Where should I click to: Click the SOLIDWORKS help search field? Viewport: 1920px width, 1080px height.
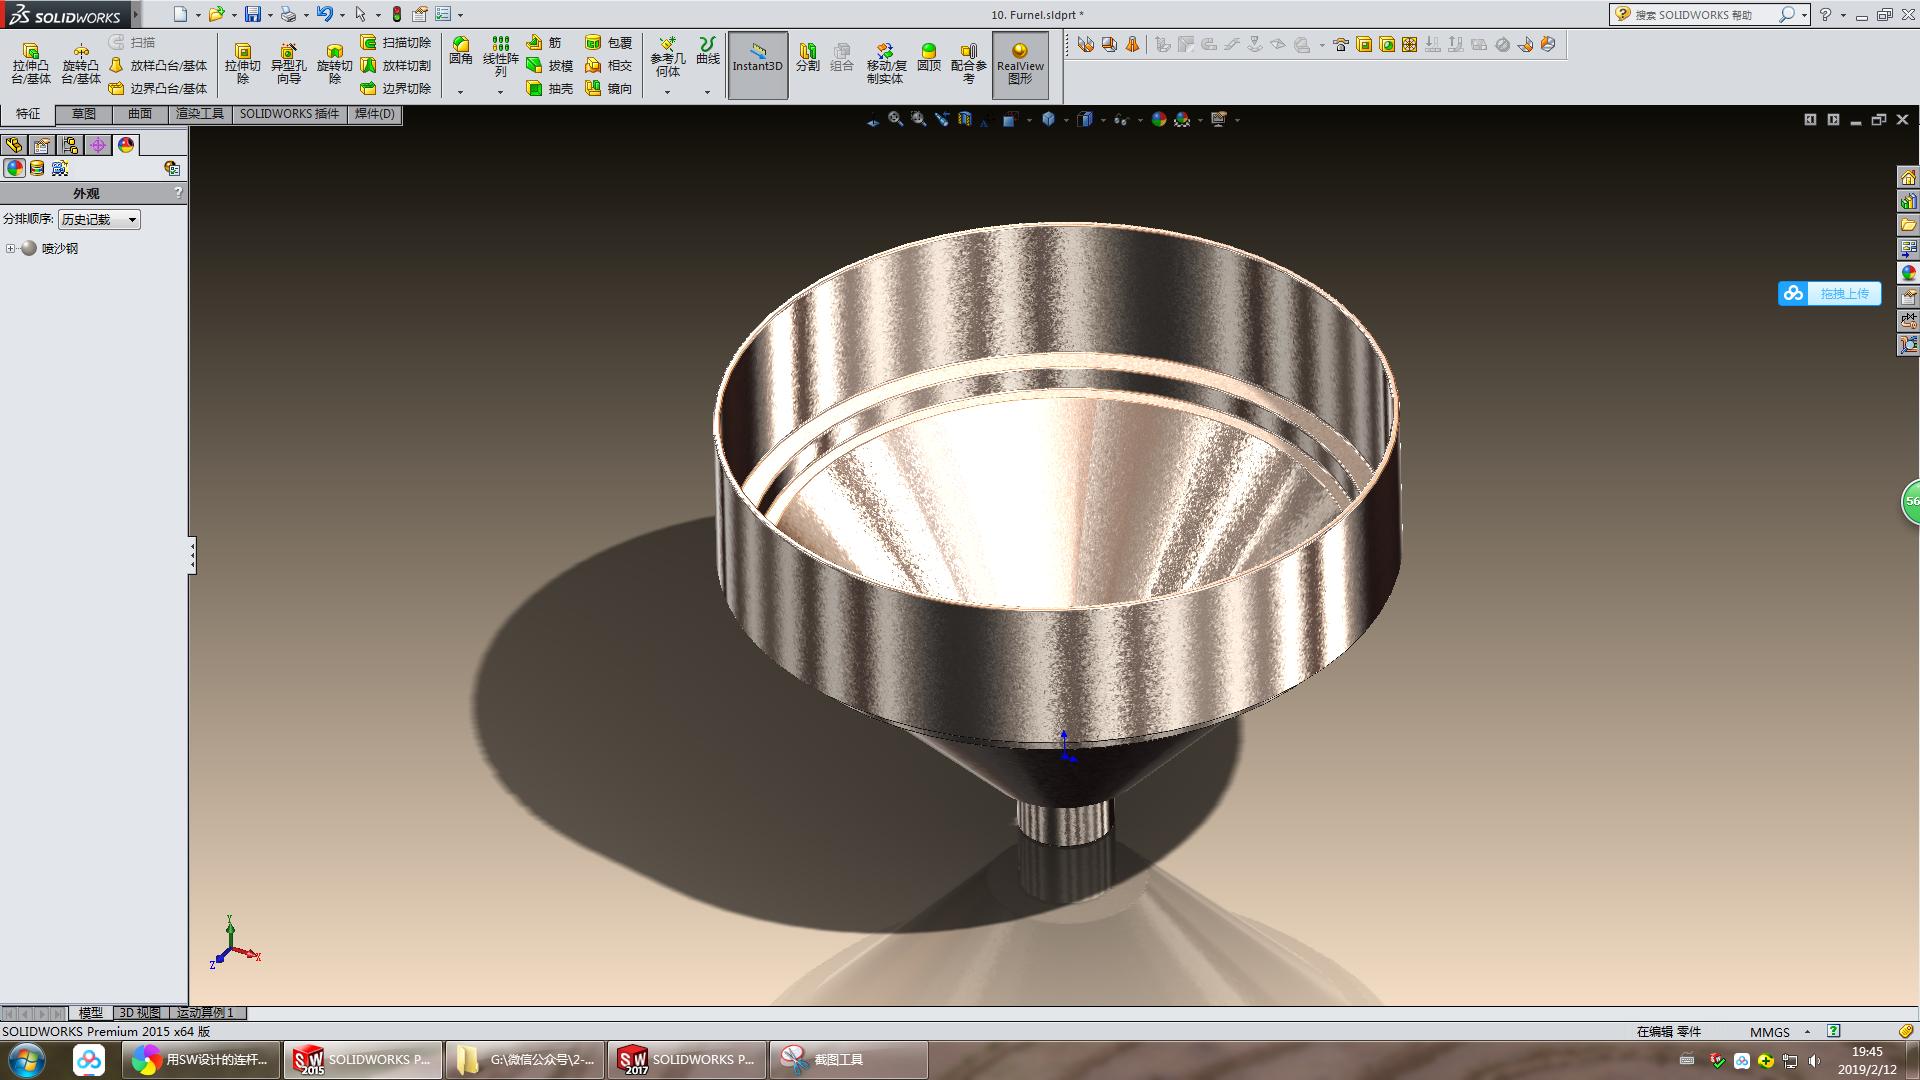tap(1700, 14)
